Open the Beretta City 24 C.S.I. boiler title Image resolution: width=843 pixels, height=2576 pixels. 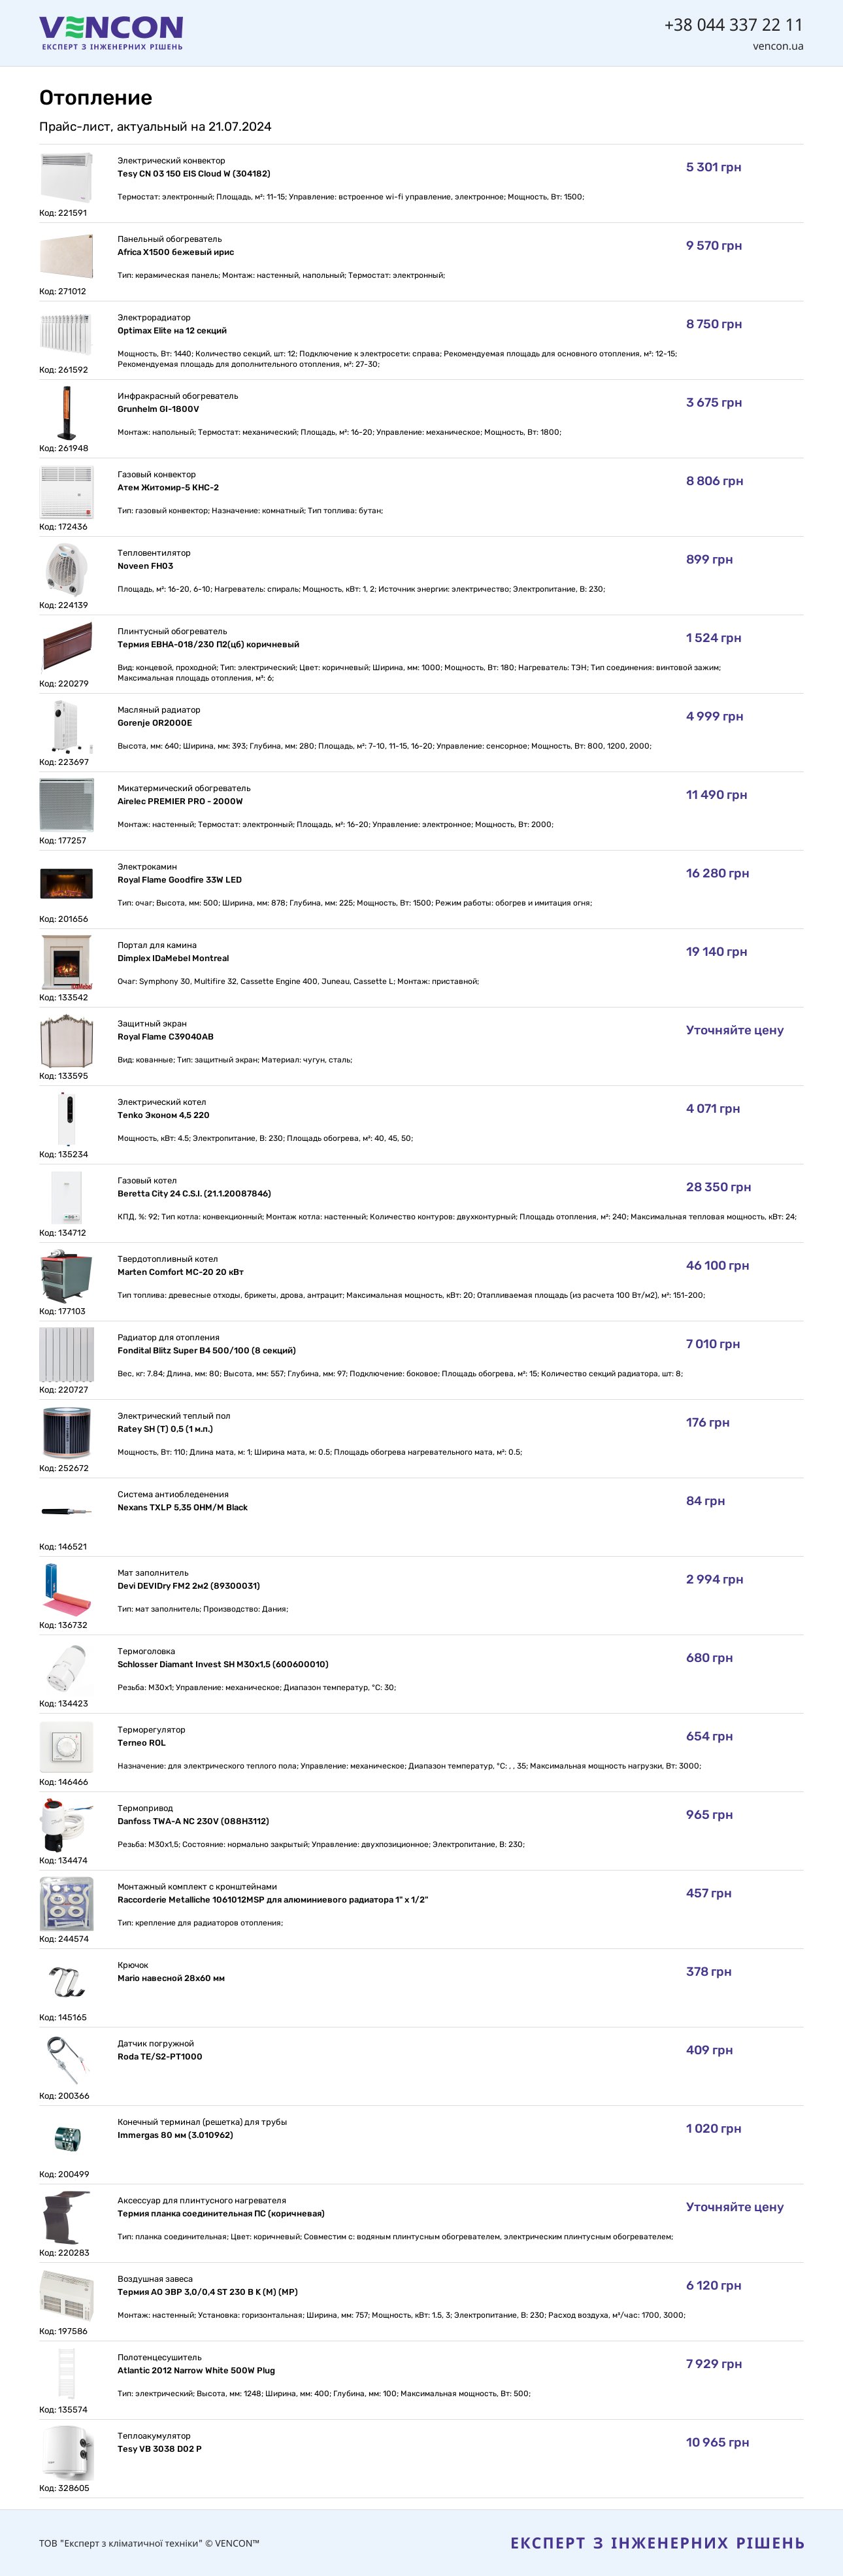pyautogui.click(x=194, y=1194)
